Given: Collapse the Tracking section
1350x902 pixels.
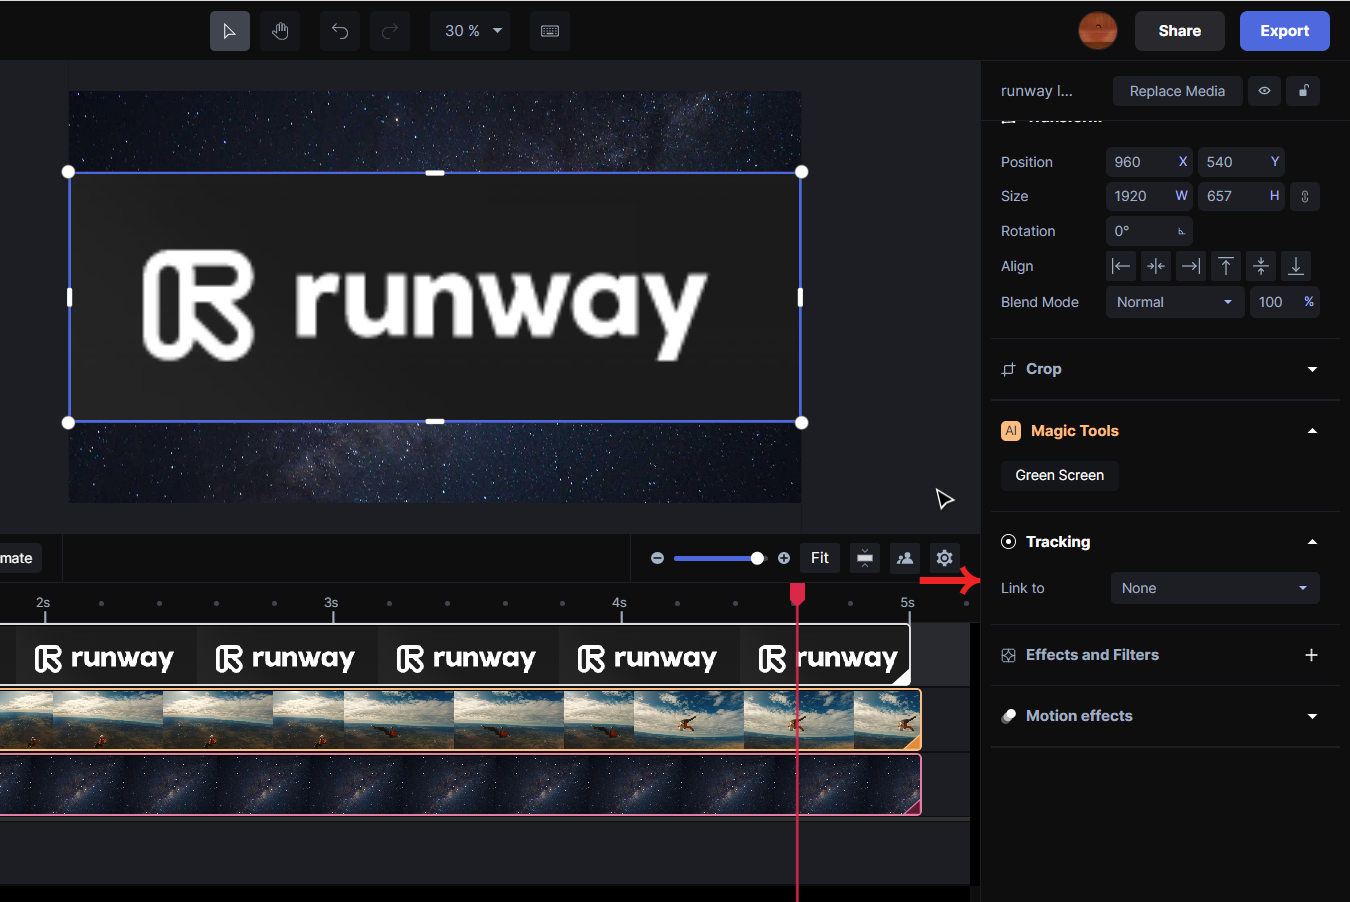Looking at the screenshot, I should (x=1312, y=542).
